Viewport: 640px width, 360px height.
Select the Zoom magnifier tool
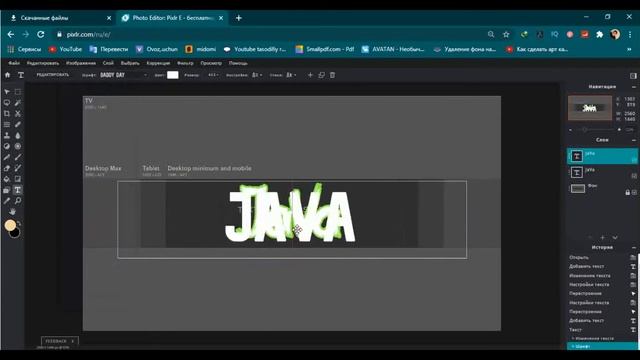18,201
